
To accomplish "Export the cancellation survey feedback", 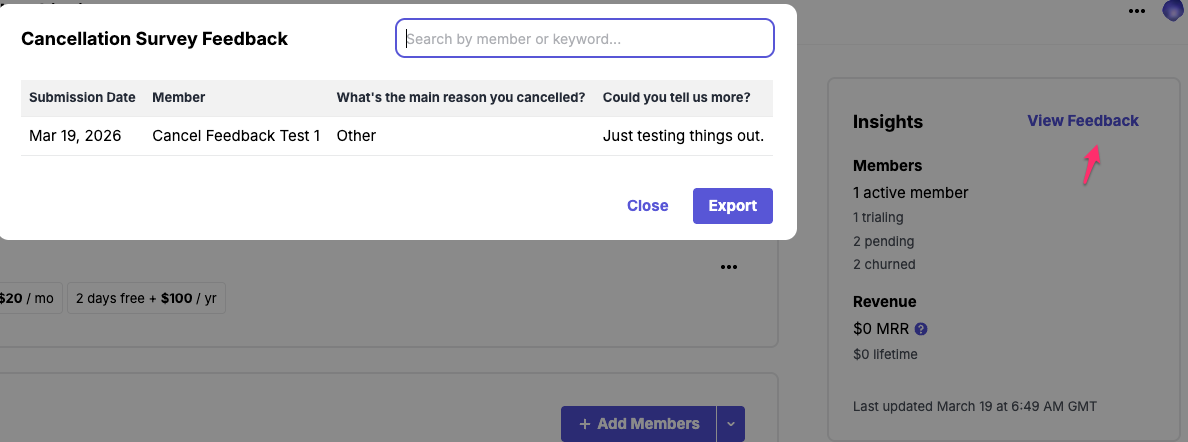I will (732, 206).
